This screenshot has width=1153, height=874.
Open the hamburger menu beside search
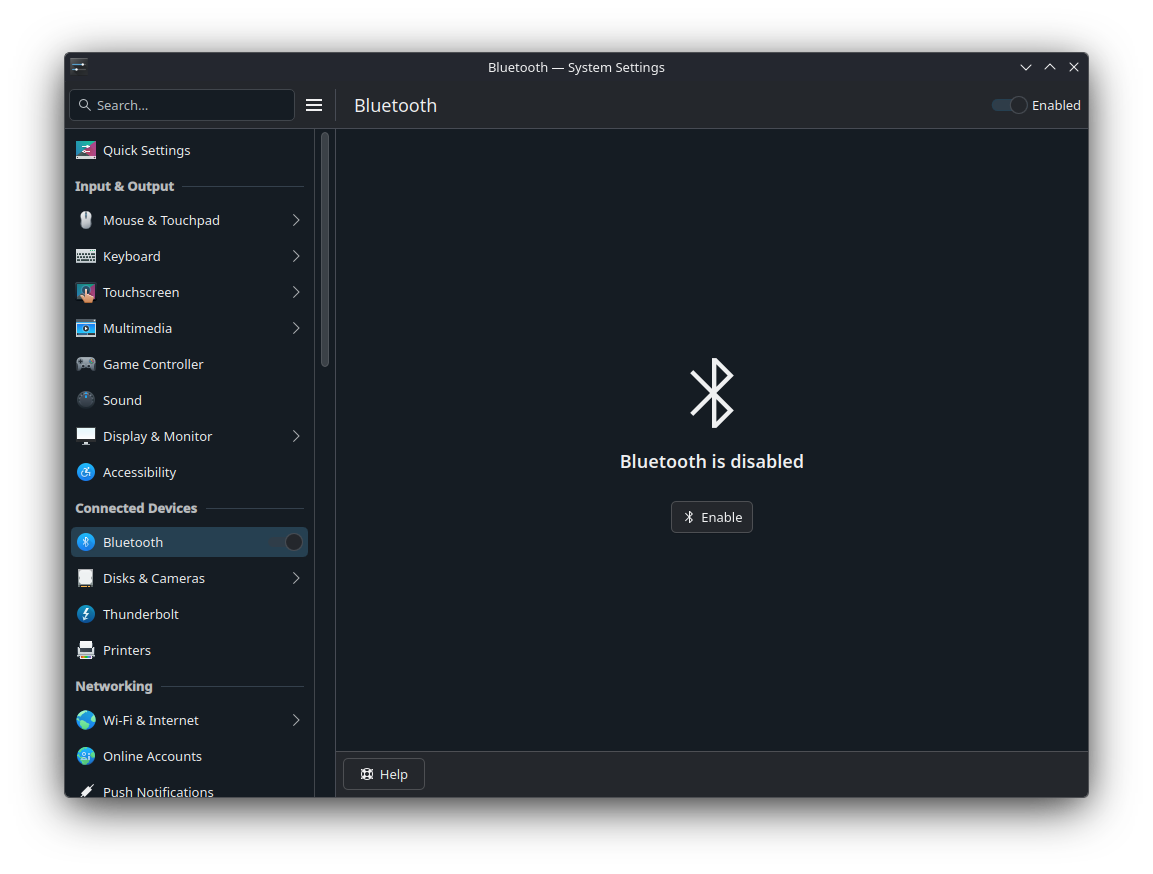314,105
